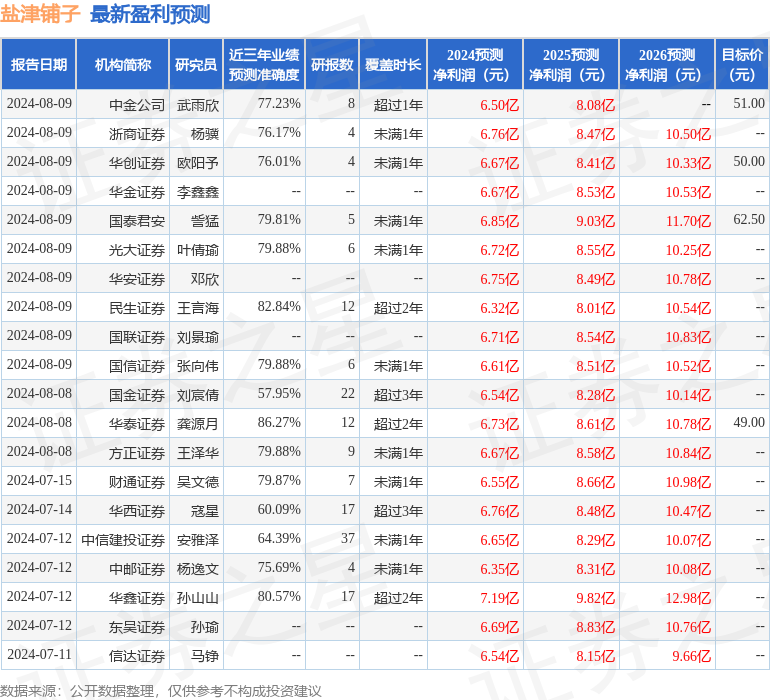Select the 2024预测净利润 column header
Image resolution: width=770 pixels, height=700 pixels.
[475, 64]
